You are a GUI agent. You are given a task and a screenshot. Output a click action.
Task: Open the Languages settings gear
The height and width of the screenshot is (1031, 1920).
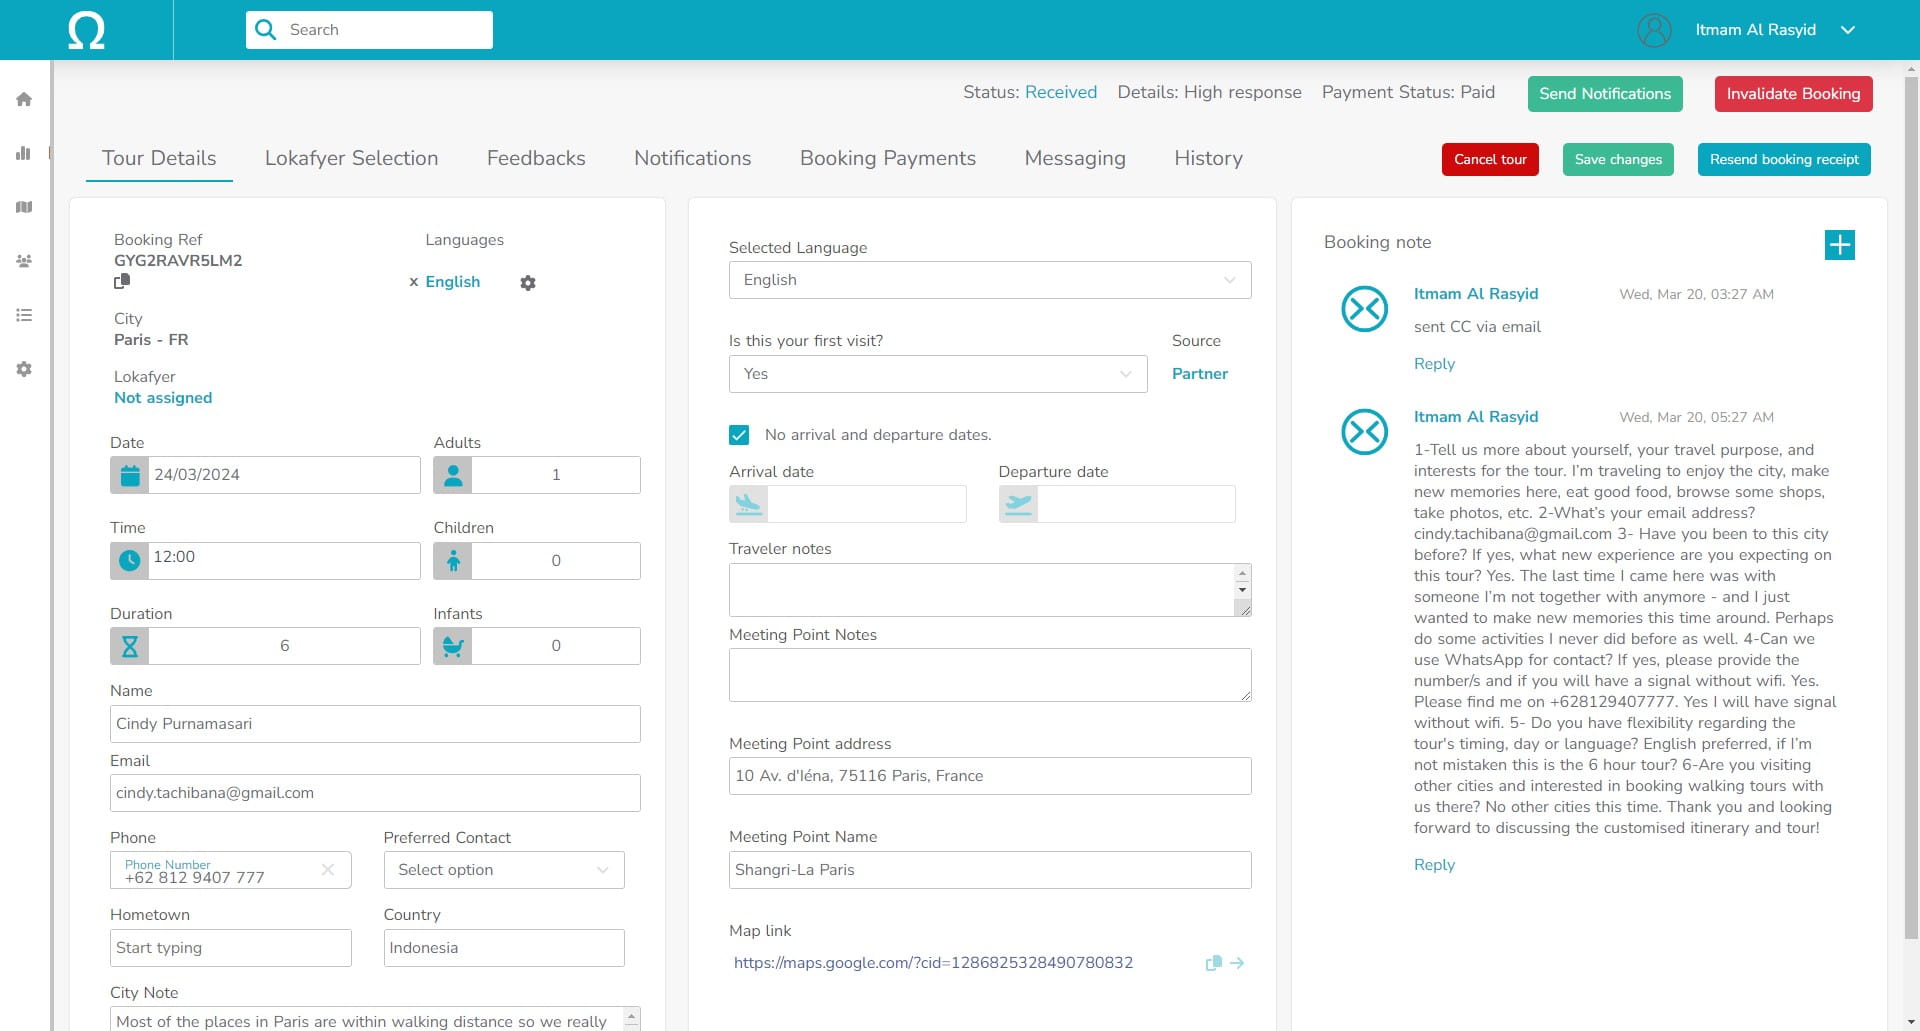click(528, 283)
